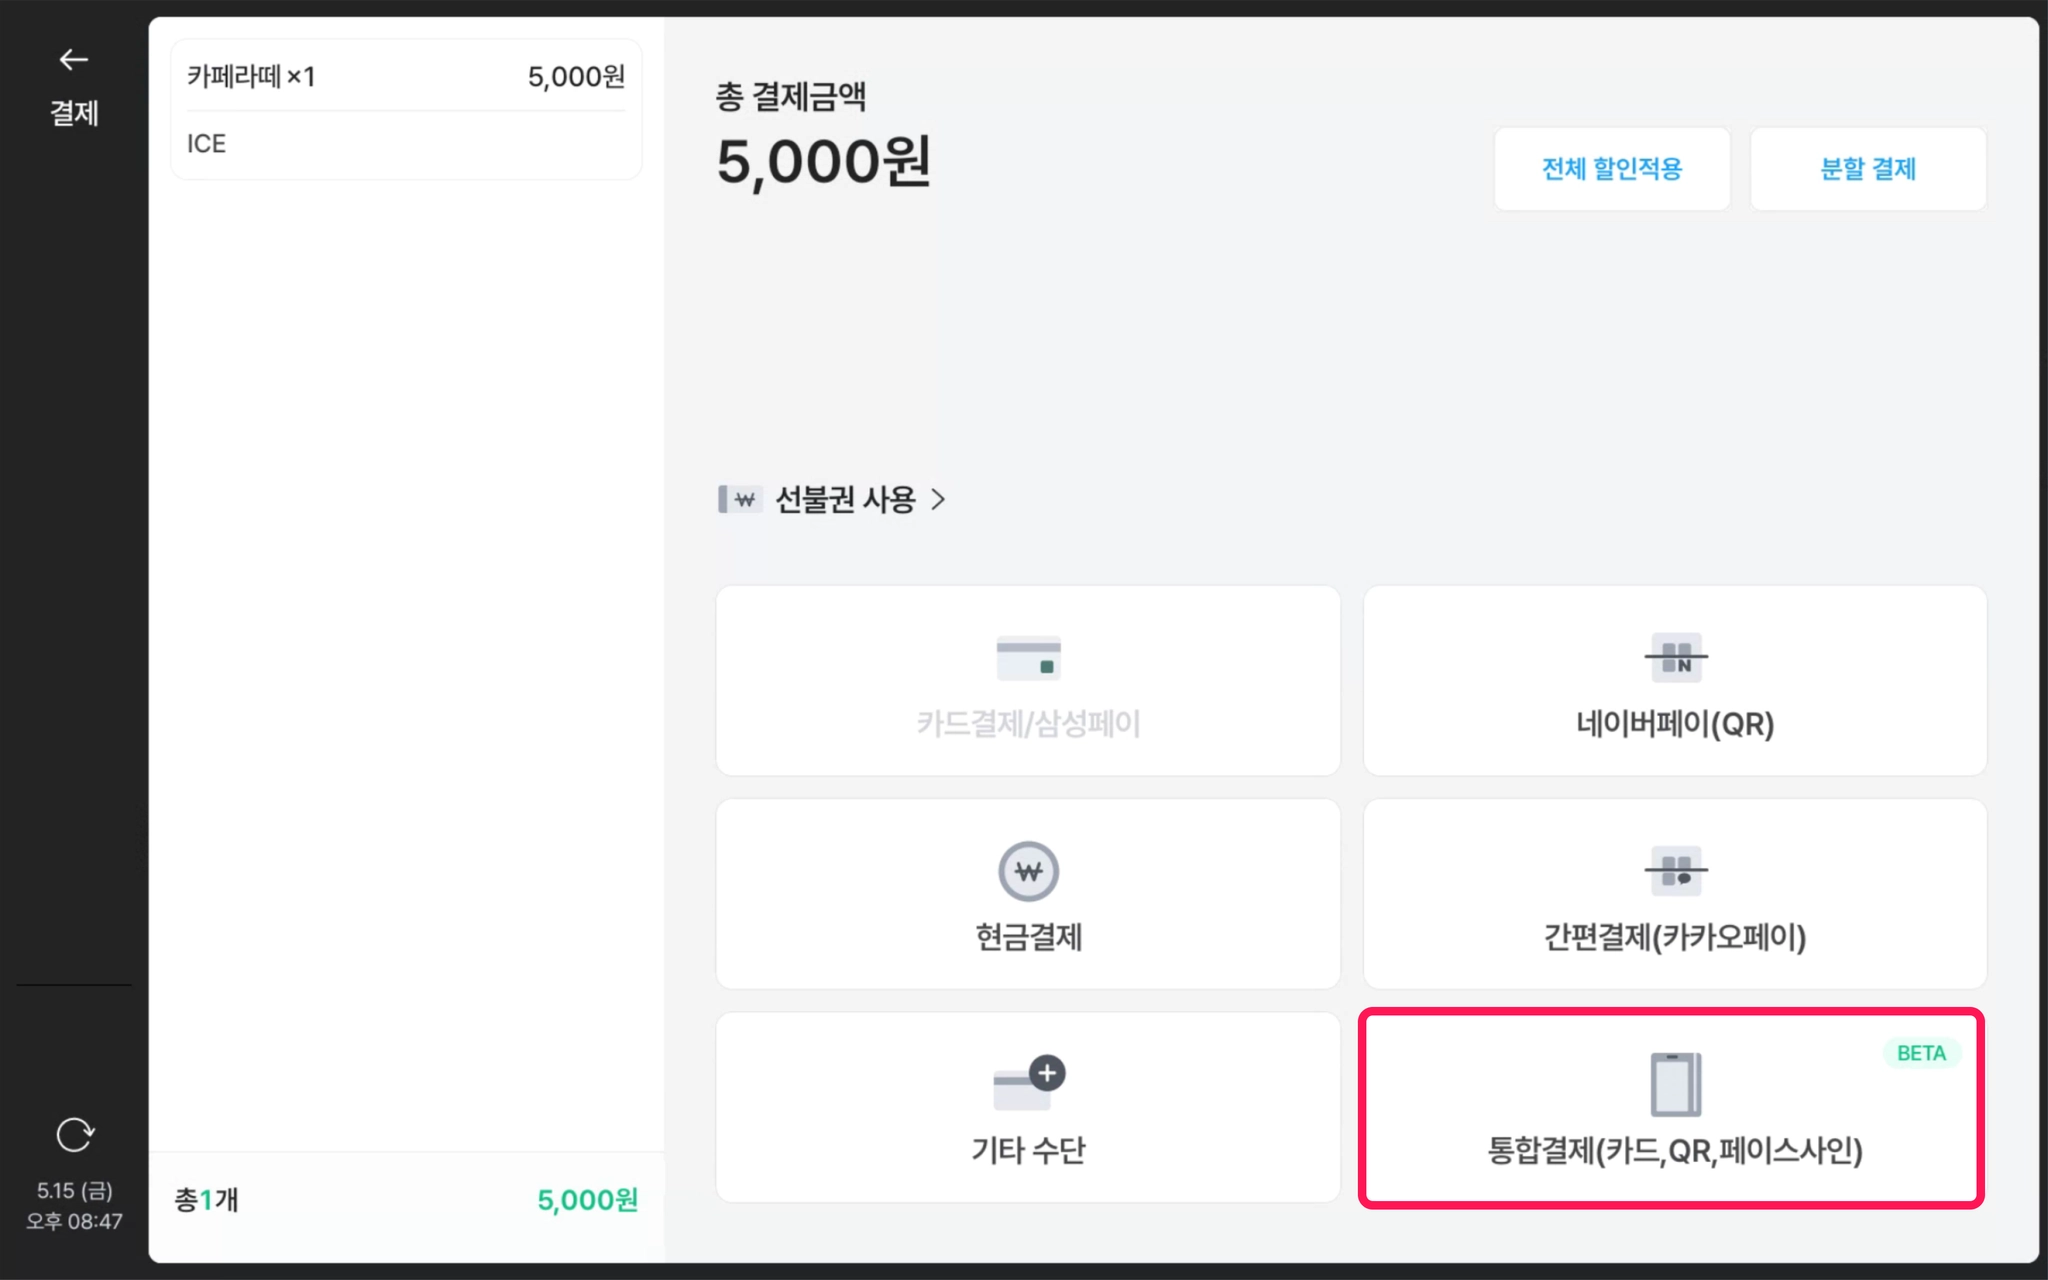Go back using the left arrow icon
Screen dimensions: 2048x1280
pyautogui.click(x=73, y=60)
